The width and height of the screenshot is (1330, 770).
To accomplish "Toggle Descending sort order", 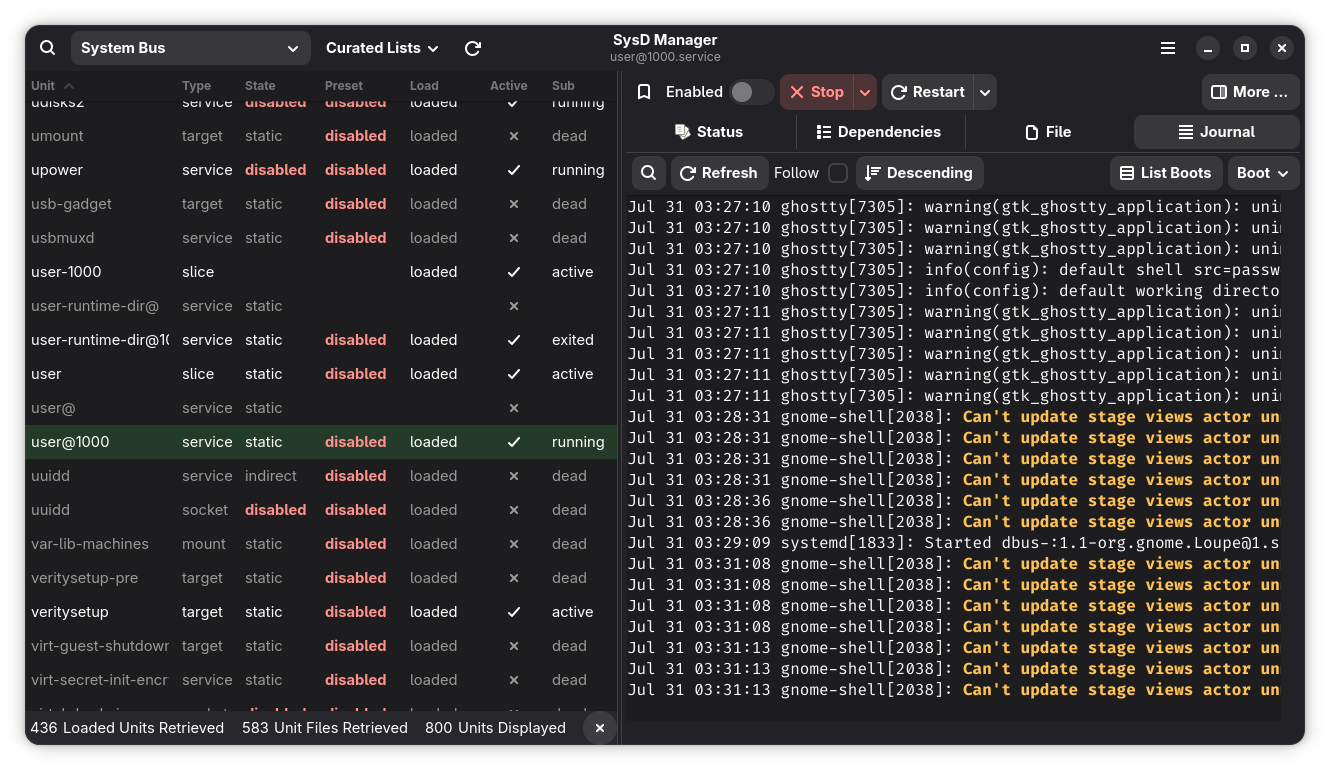I will point(920,173).
